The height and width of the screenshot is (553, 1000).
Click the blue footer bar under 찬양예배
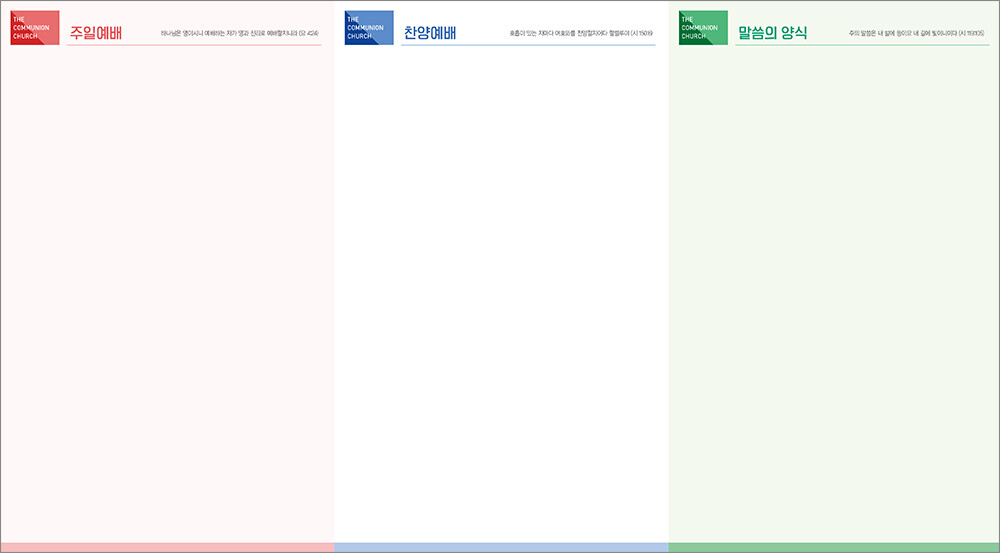(x=501, y=547)
